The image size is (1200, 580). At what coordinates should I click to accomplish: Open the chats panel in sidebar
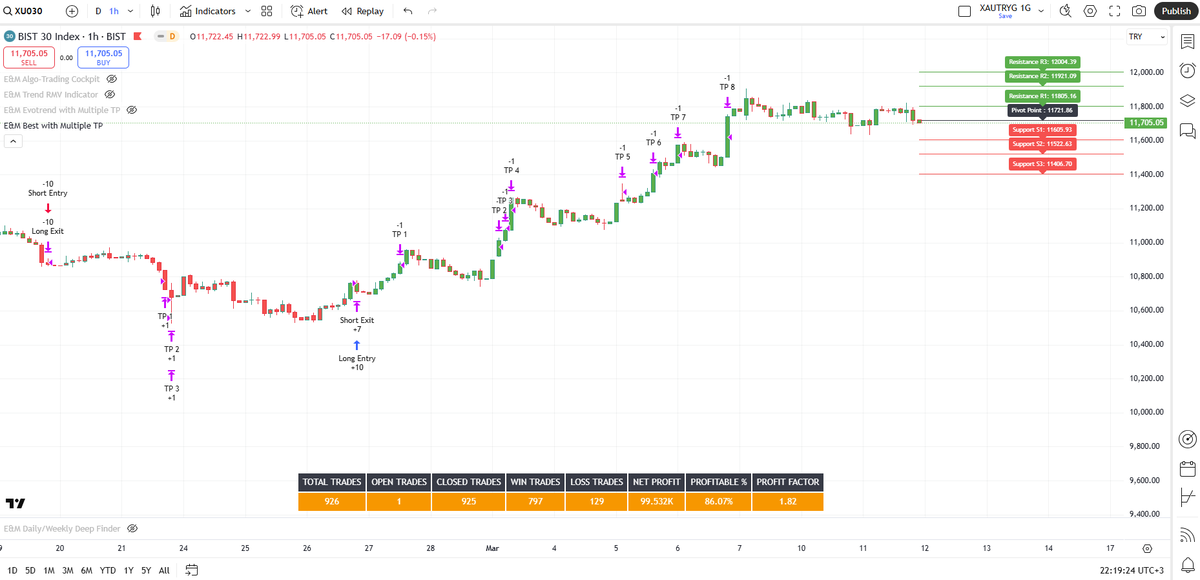1187,130
